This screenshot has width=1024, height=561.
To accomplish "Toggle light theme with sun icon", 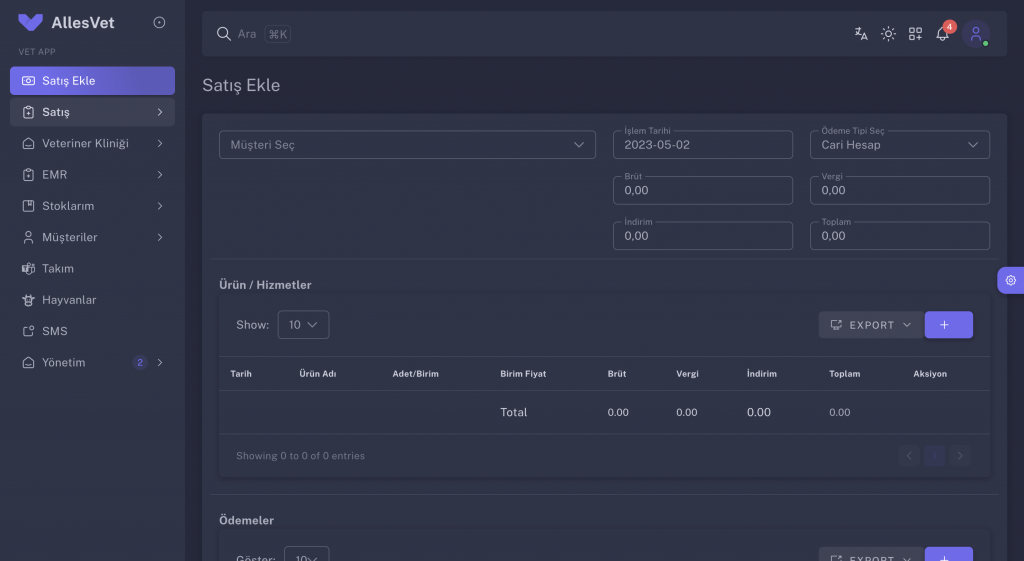I will [x=888, y=34].
